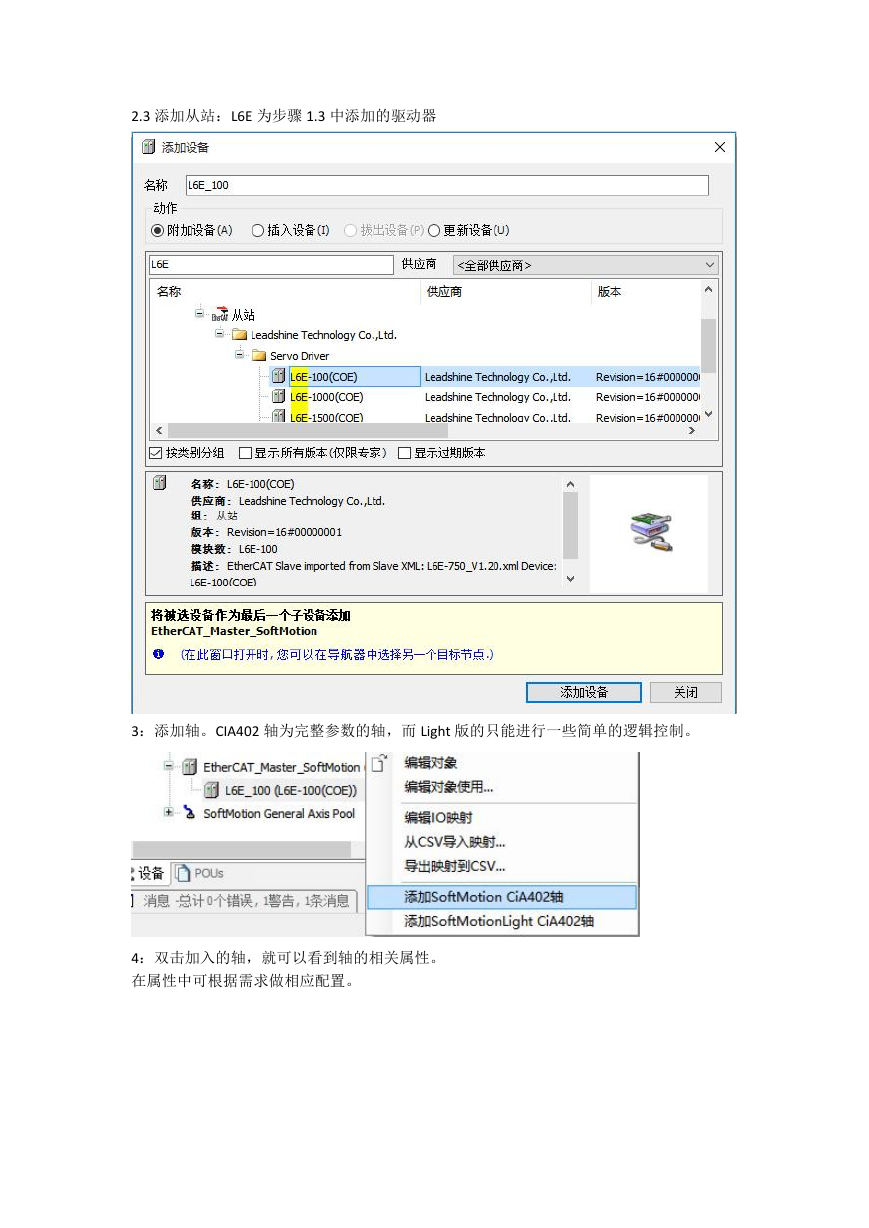The width and height of the screenshot is (869, 1228).
Task: Switch to the POUs tab
Action: (x=200, y=873)
